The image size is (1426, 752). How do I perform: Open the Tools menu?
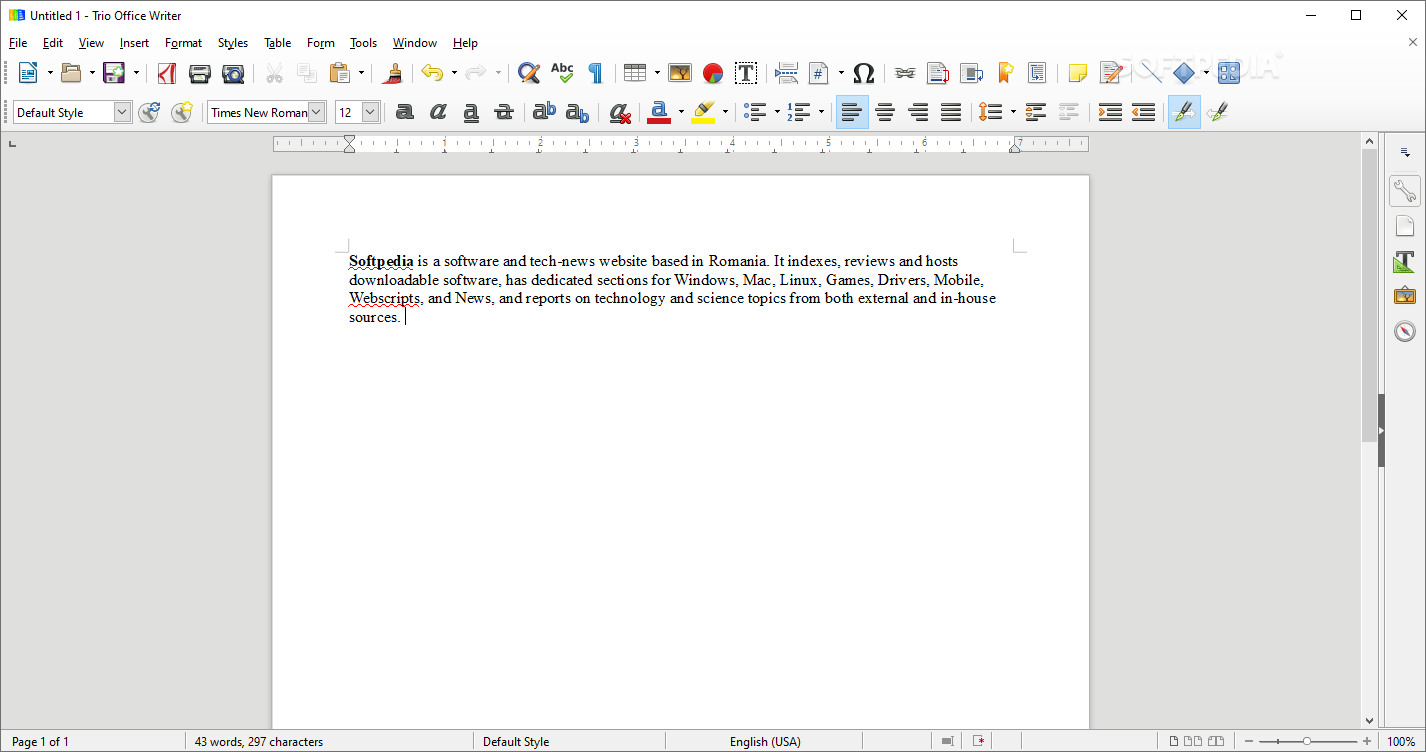[x=363, y=43]
